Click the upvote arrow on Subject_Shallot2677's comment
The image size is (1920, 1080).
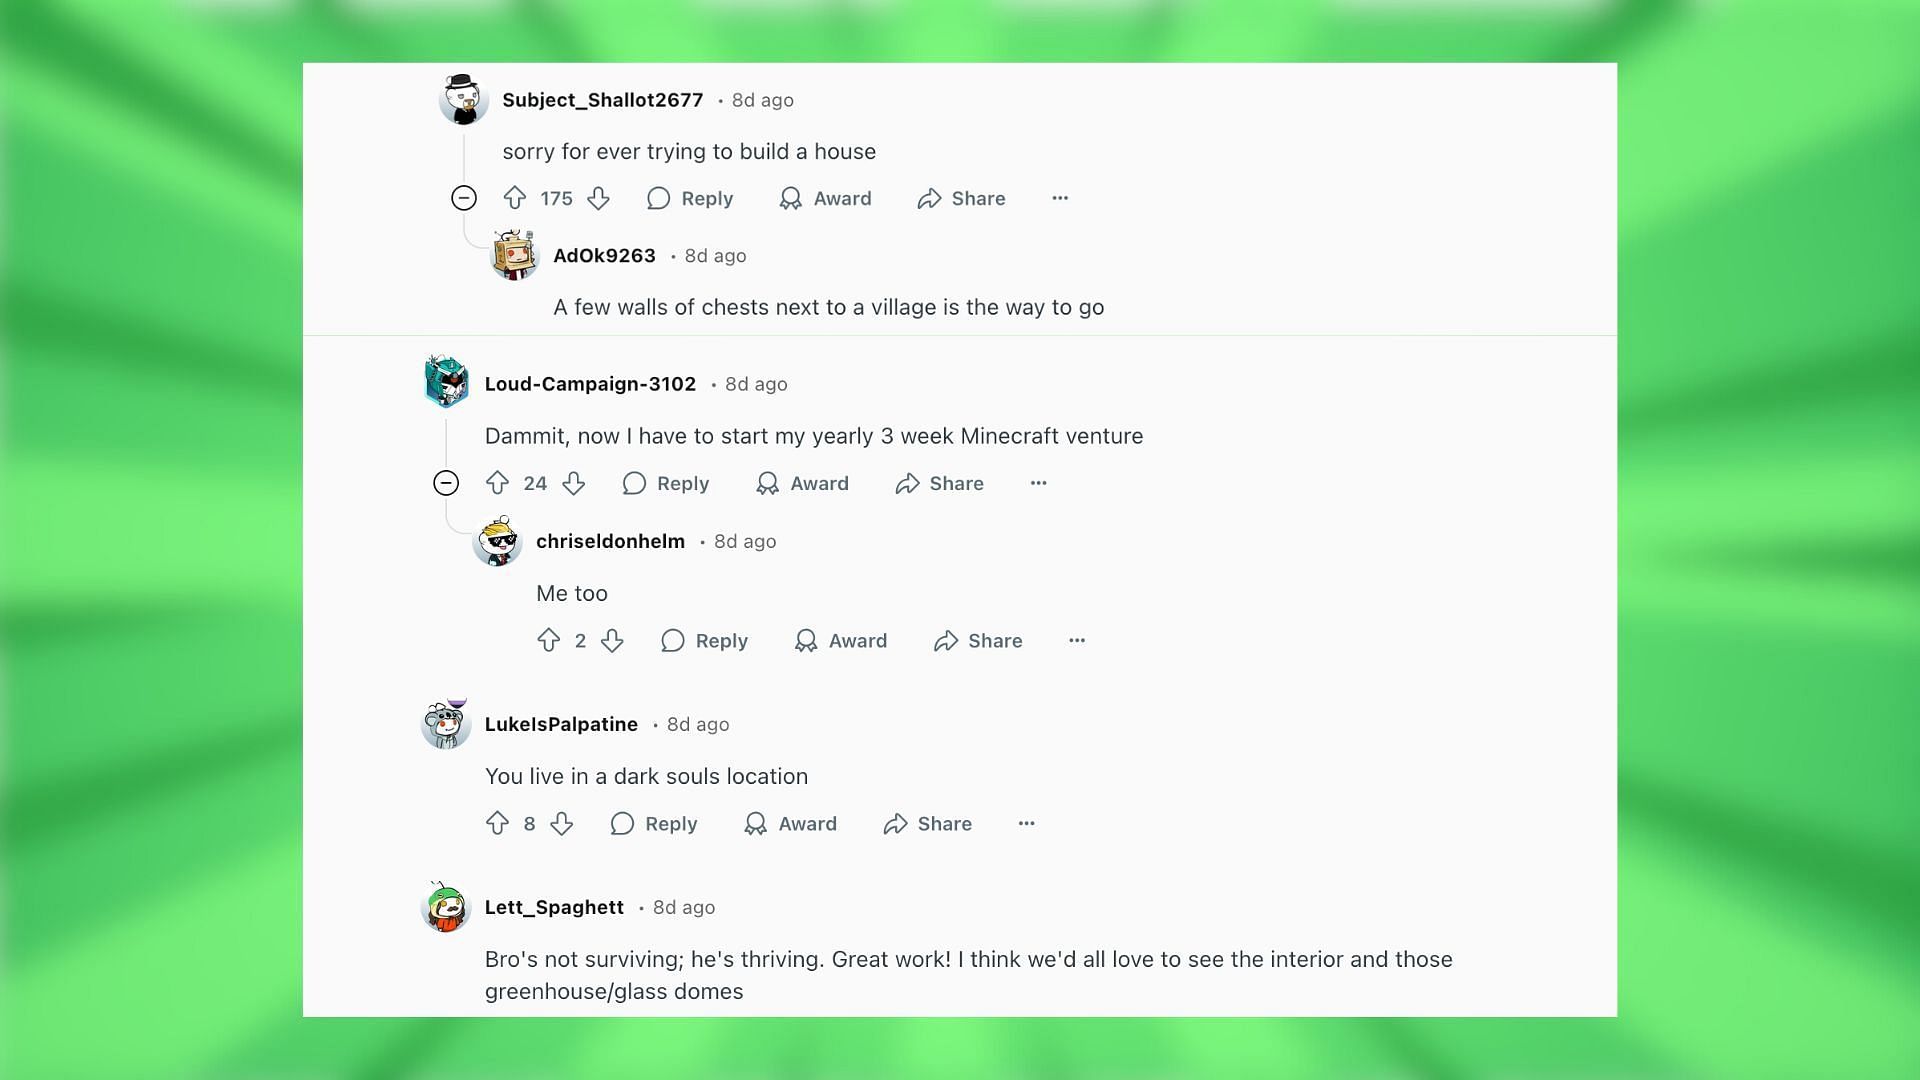[x=514, y=198]
